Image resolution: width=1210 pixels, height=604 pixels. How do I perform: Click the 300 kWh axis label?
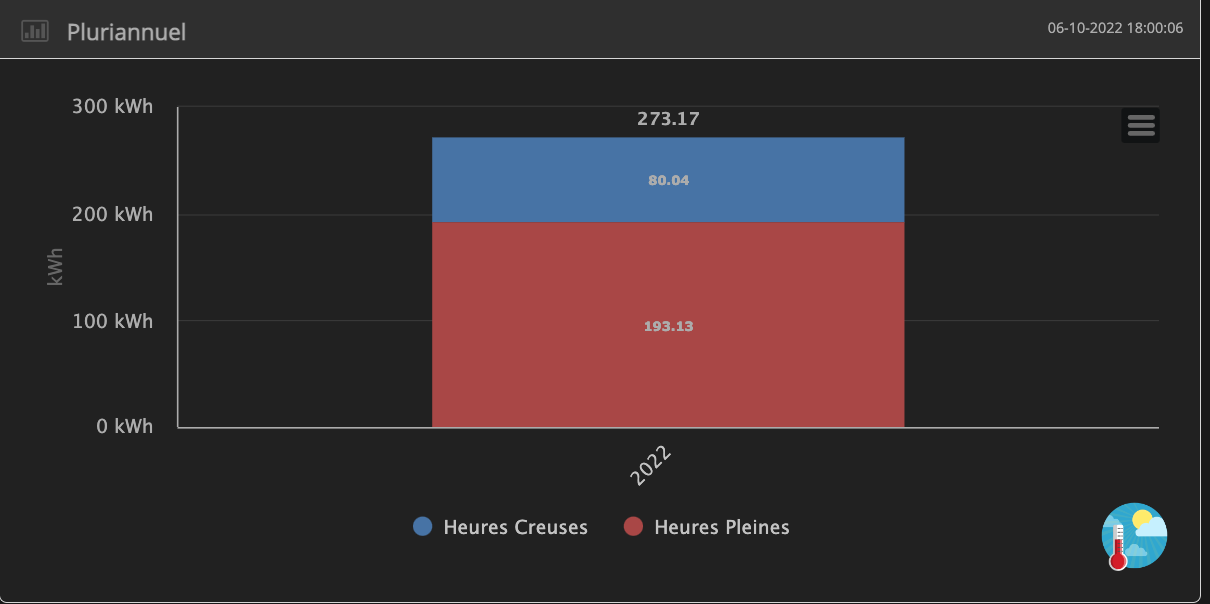point(112,107)
